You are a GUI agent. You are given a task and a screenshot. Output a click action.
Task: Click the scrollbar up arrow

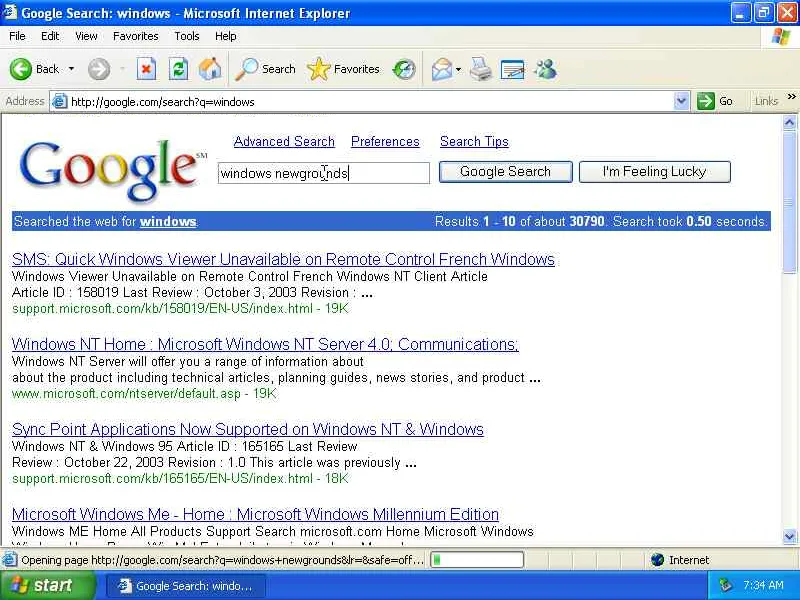(789, 122)
